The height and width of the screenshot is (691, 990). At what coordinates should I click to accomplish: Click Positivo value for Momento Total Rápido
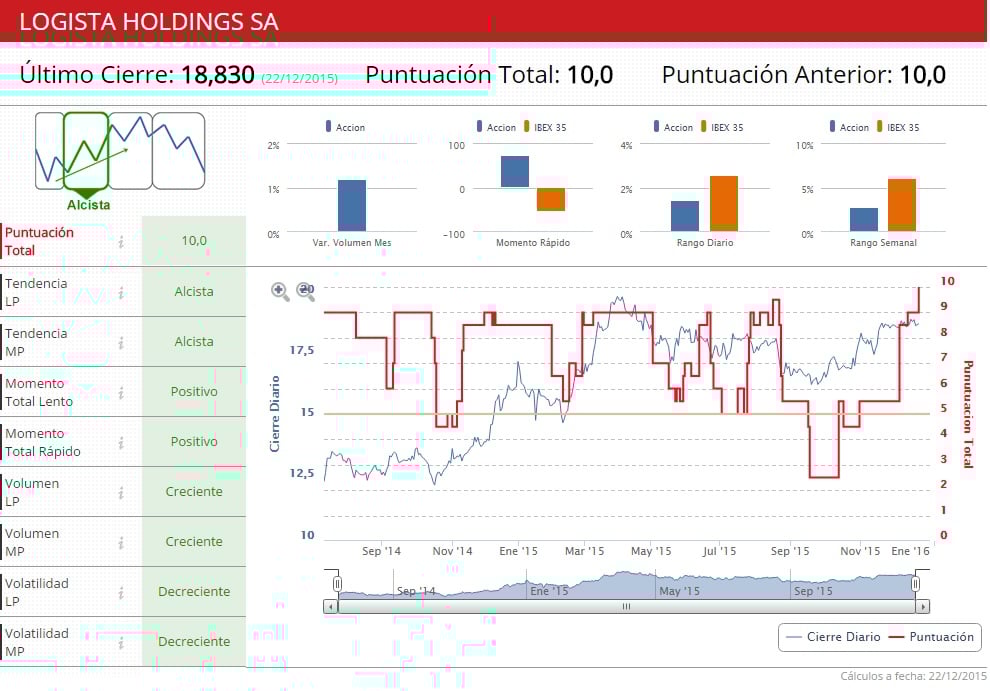[194, 442]
